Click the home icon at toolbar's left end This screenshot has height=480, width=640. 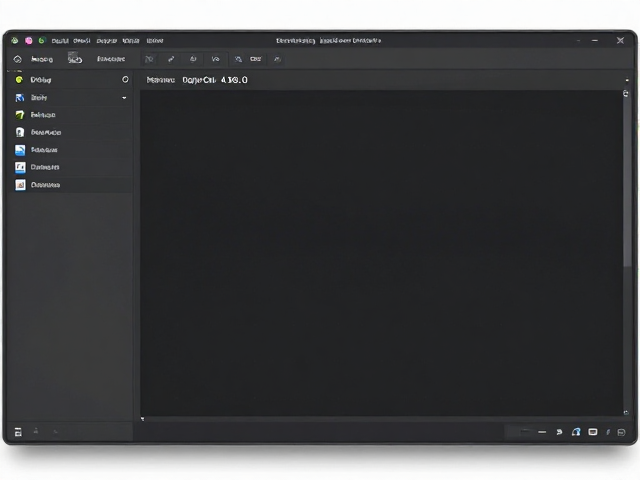[18, 59]
